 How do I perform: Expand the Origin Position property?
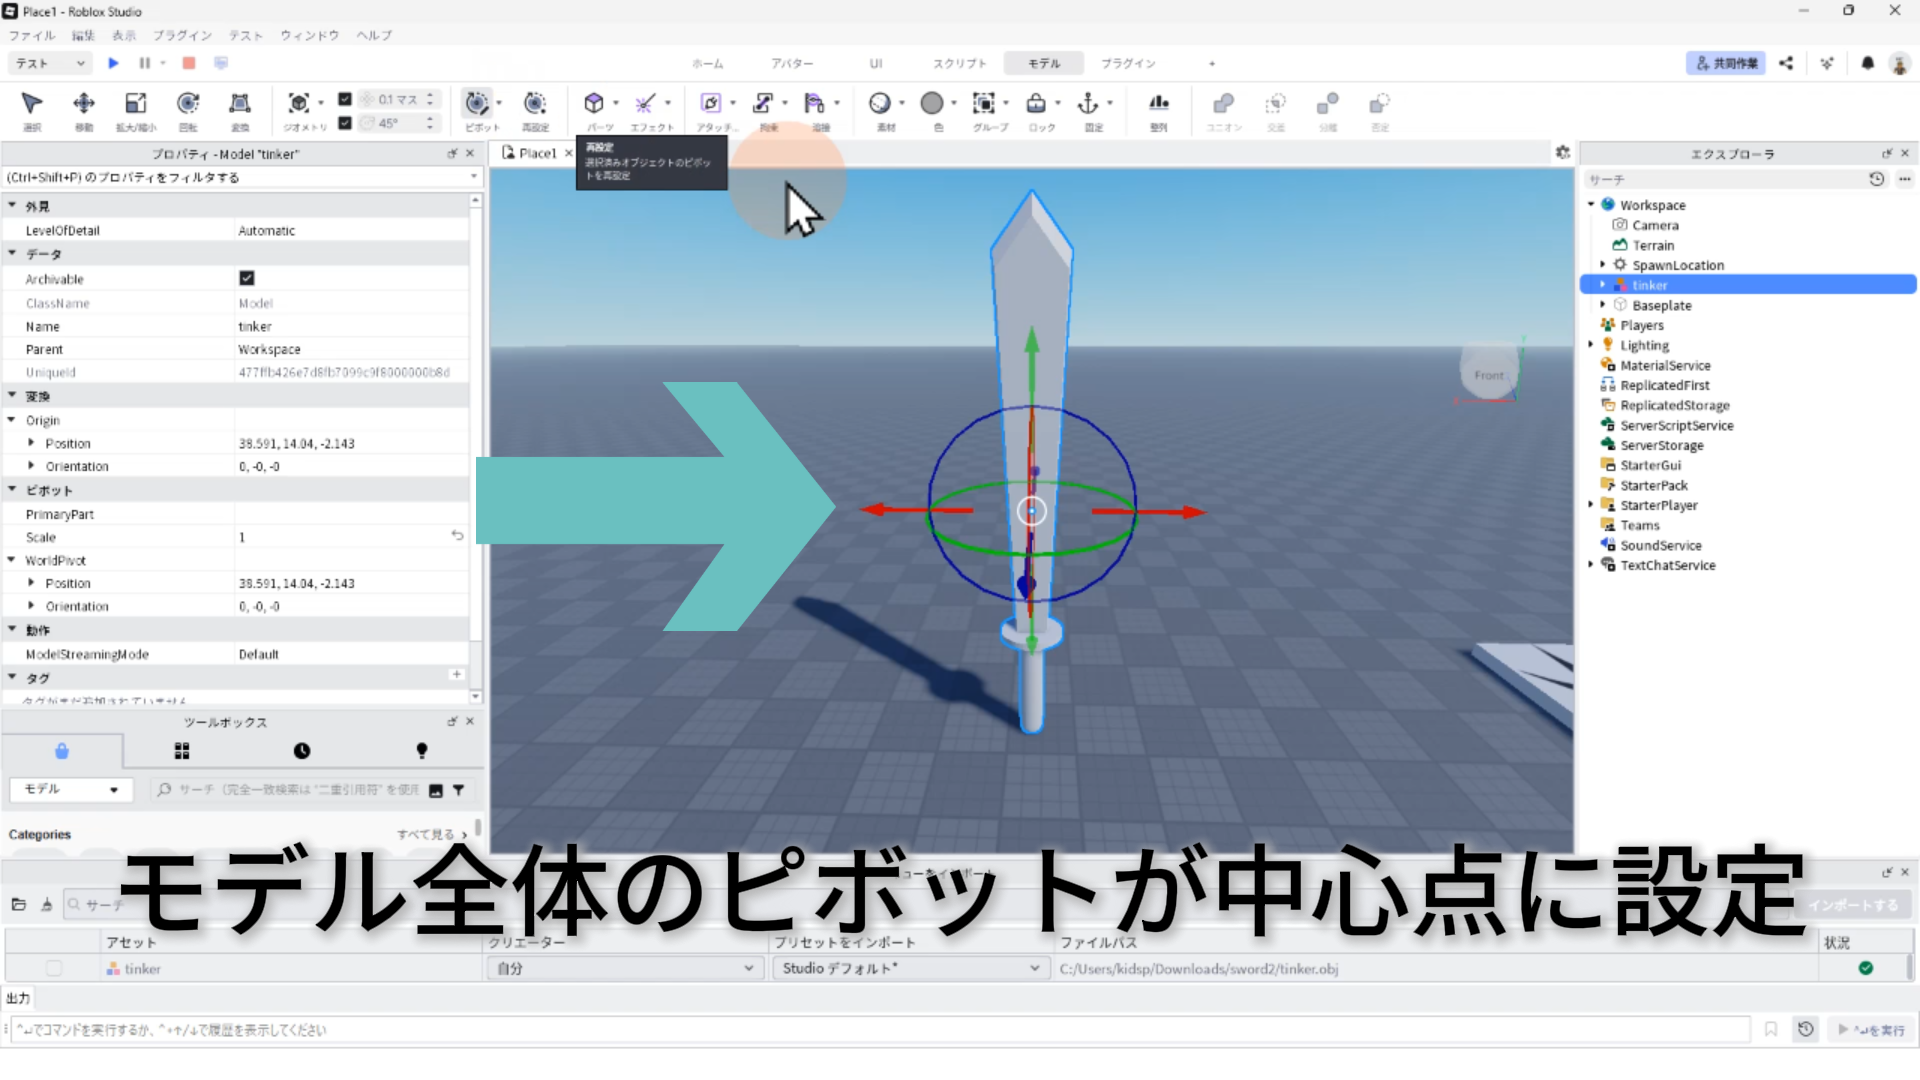click(x=31, y=443)
